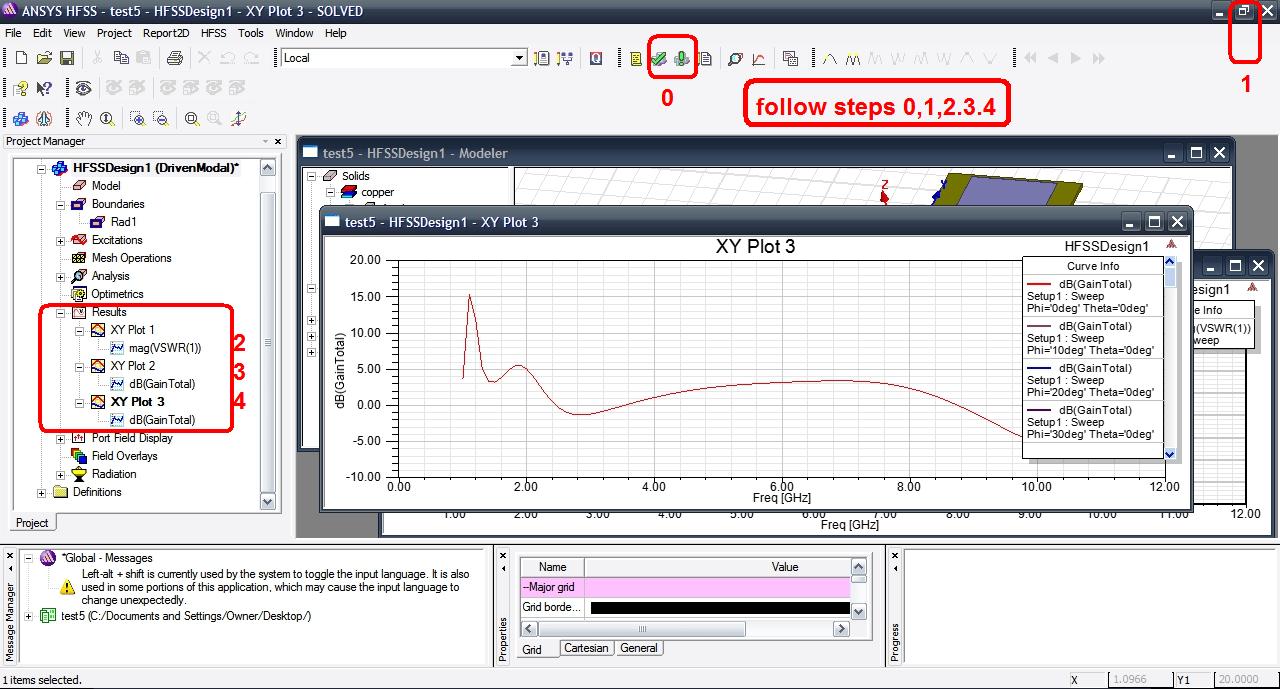Click the single-peak curve marker icon
The height and width of the screenshot is (689, 1280).
(829, 59)
